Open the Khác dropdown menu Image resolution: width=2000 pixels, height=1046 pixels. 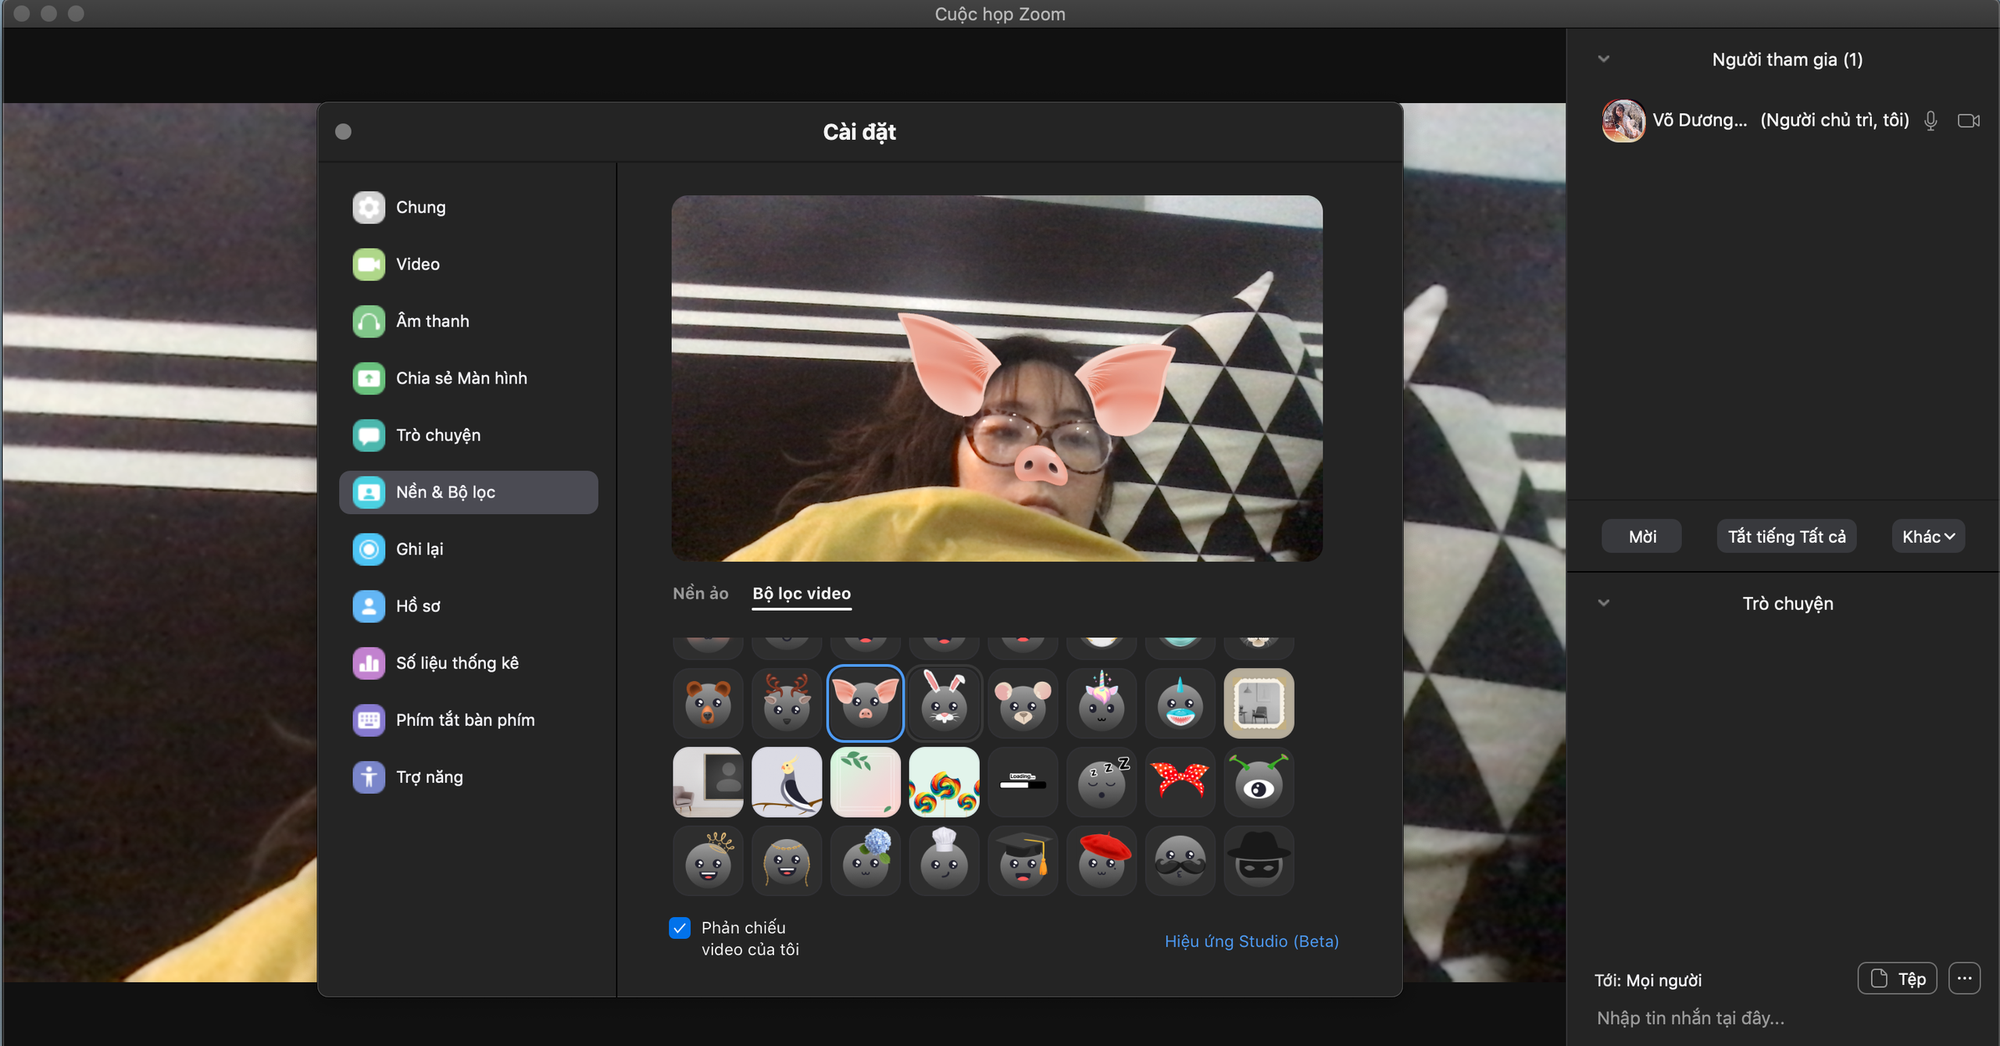click(1928, 536)
